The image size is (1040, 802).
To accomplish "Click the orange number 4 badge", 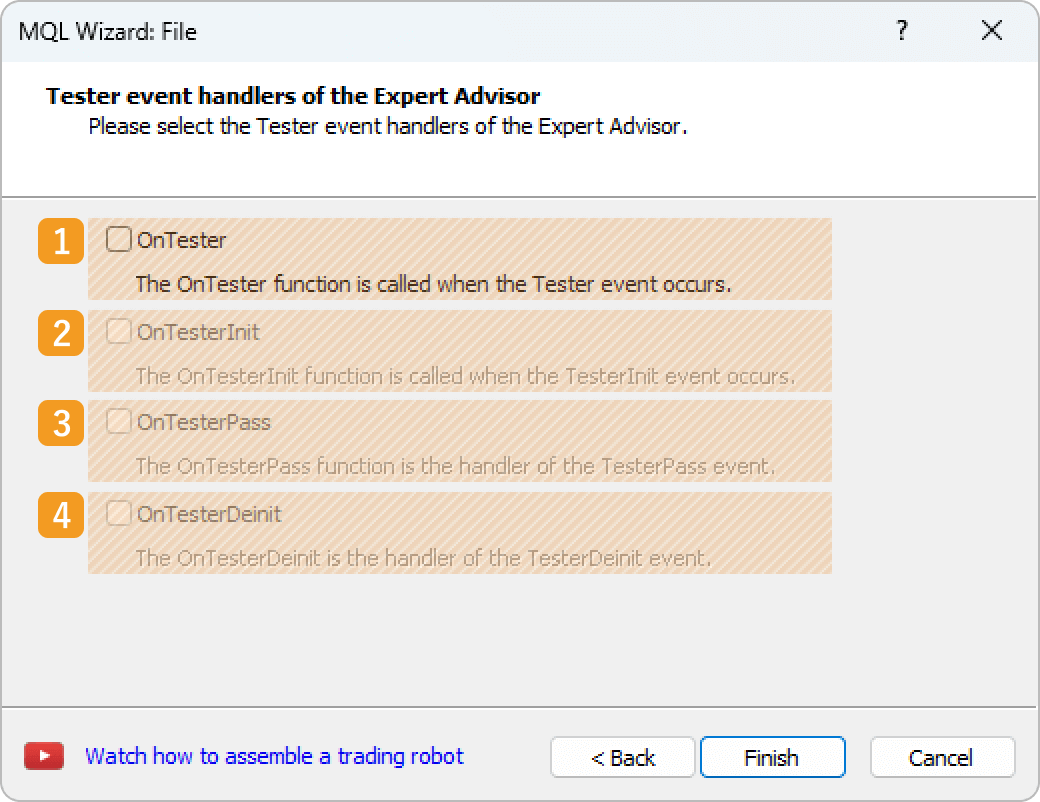I will [x=61, y=515].
